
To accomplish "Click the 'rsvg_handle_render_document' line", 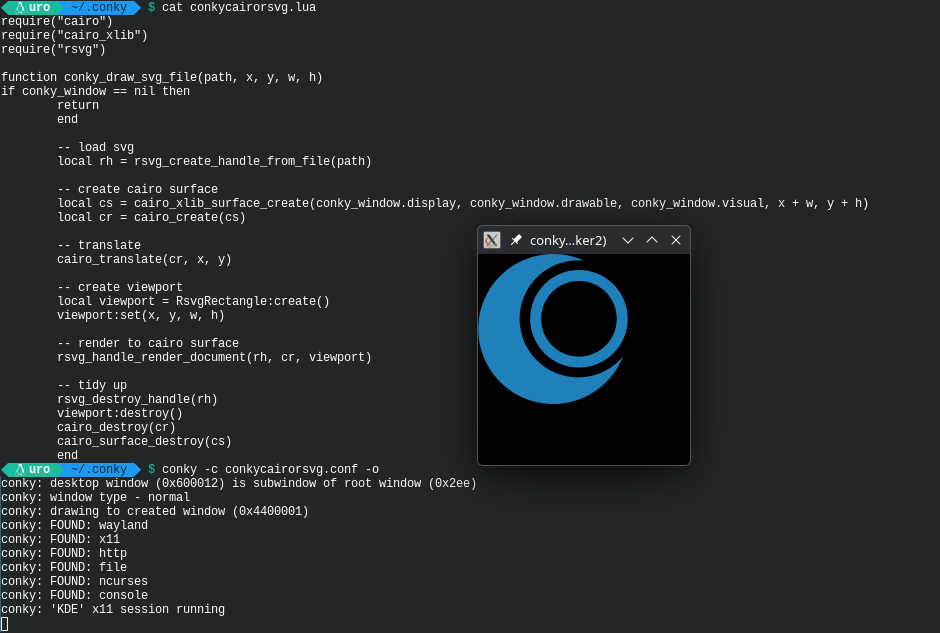I will click(x=214, y=358).
